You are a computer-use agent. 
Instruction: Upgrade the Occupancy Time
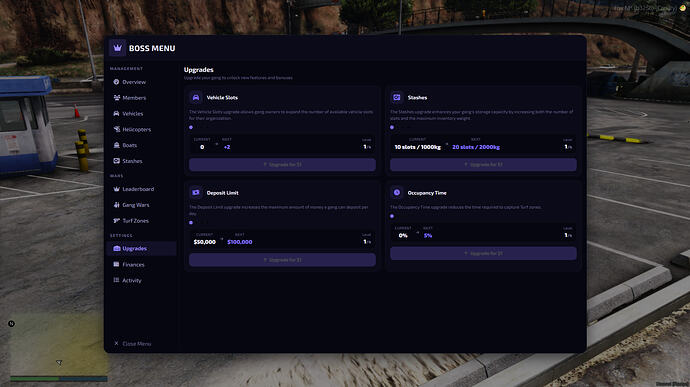coord(483,253)
